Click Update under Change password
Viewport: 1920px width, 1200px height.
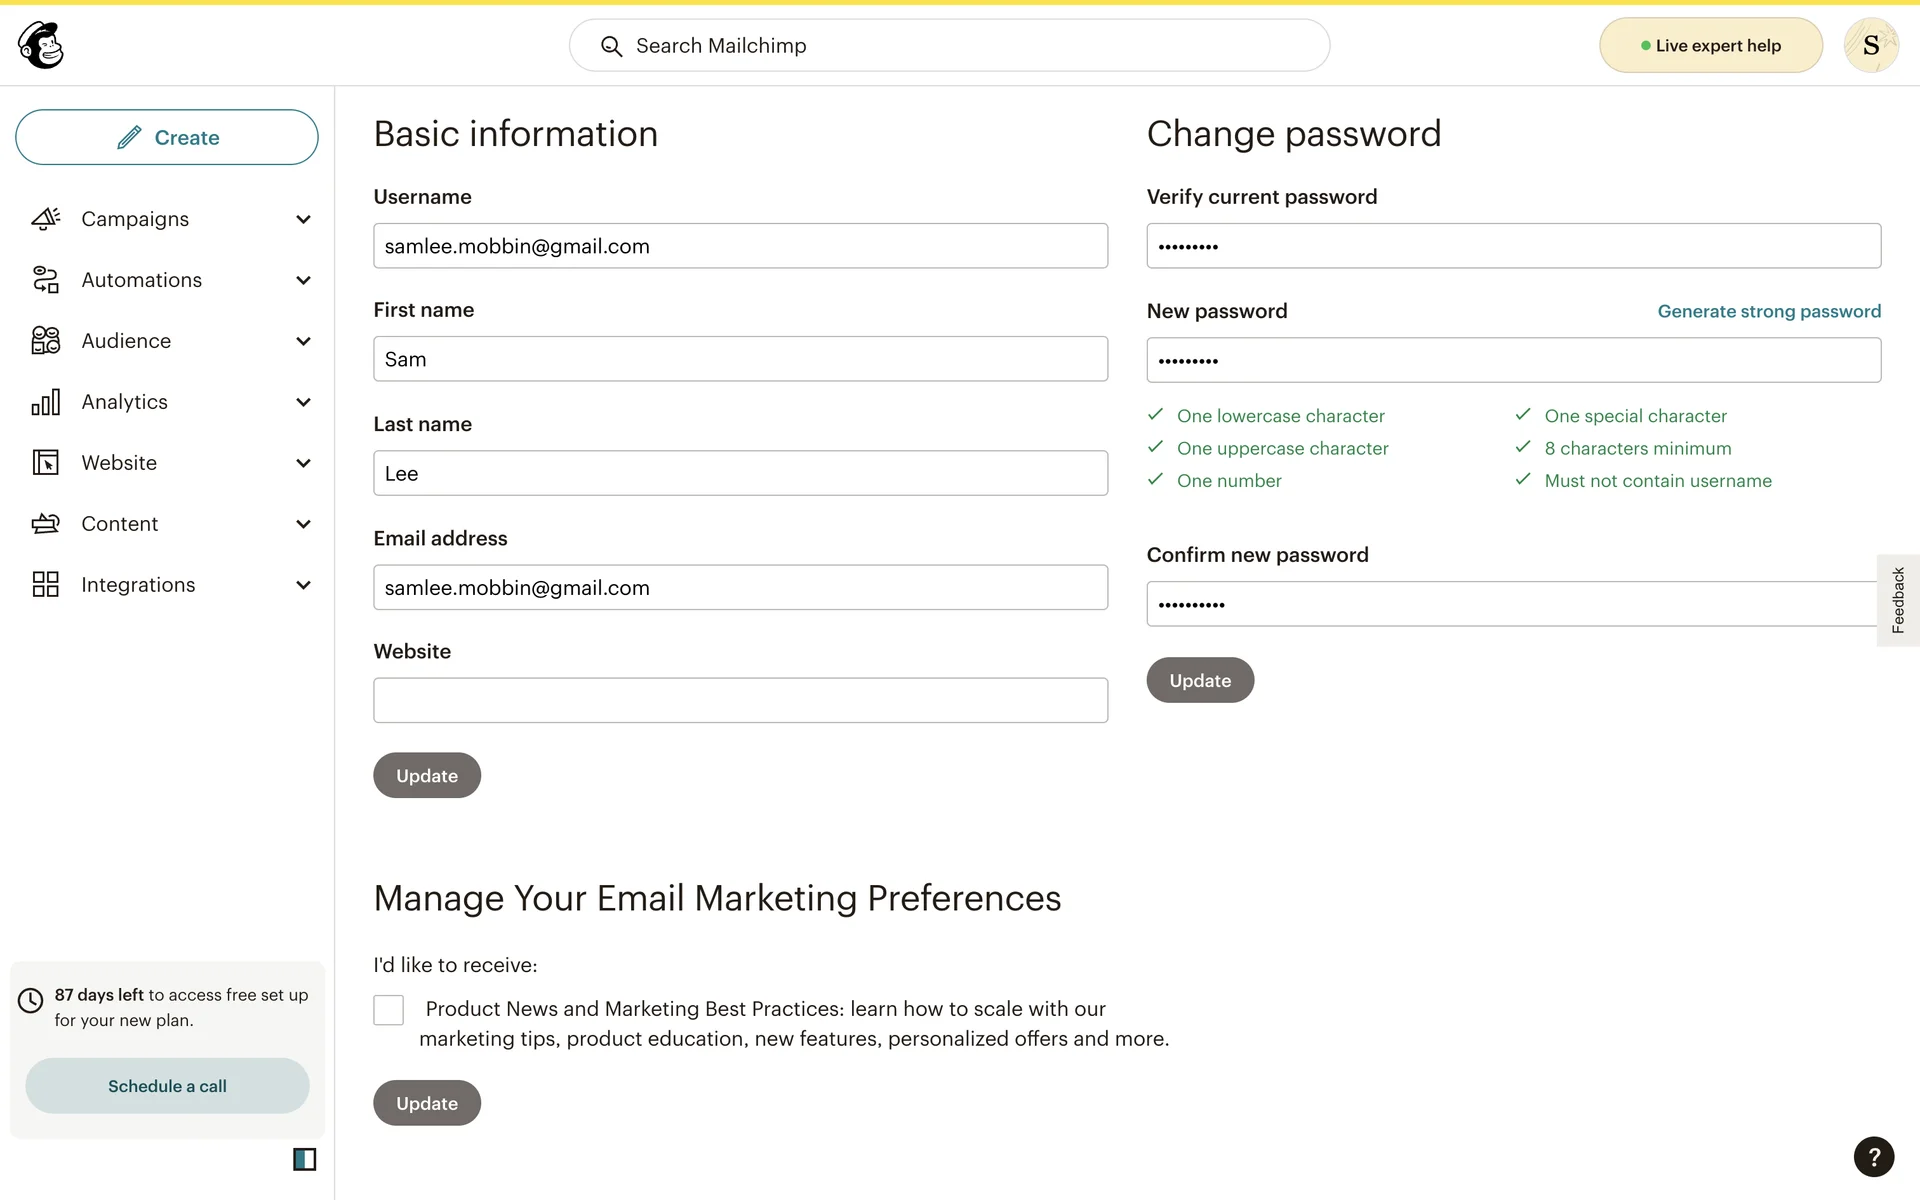(x=1200, y=680)
